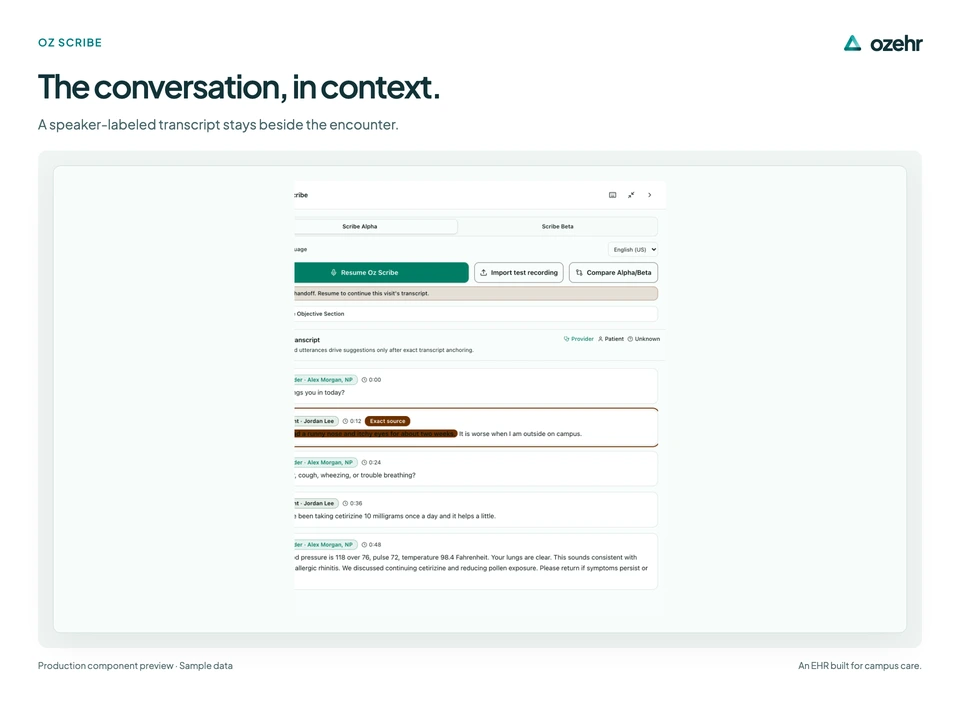Click 'An EHR built for campus care.' footer
This screenshot has height=720, width=960.
[860, 666]
